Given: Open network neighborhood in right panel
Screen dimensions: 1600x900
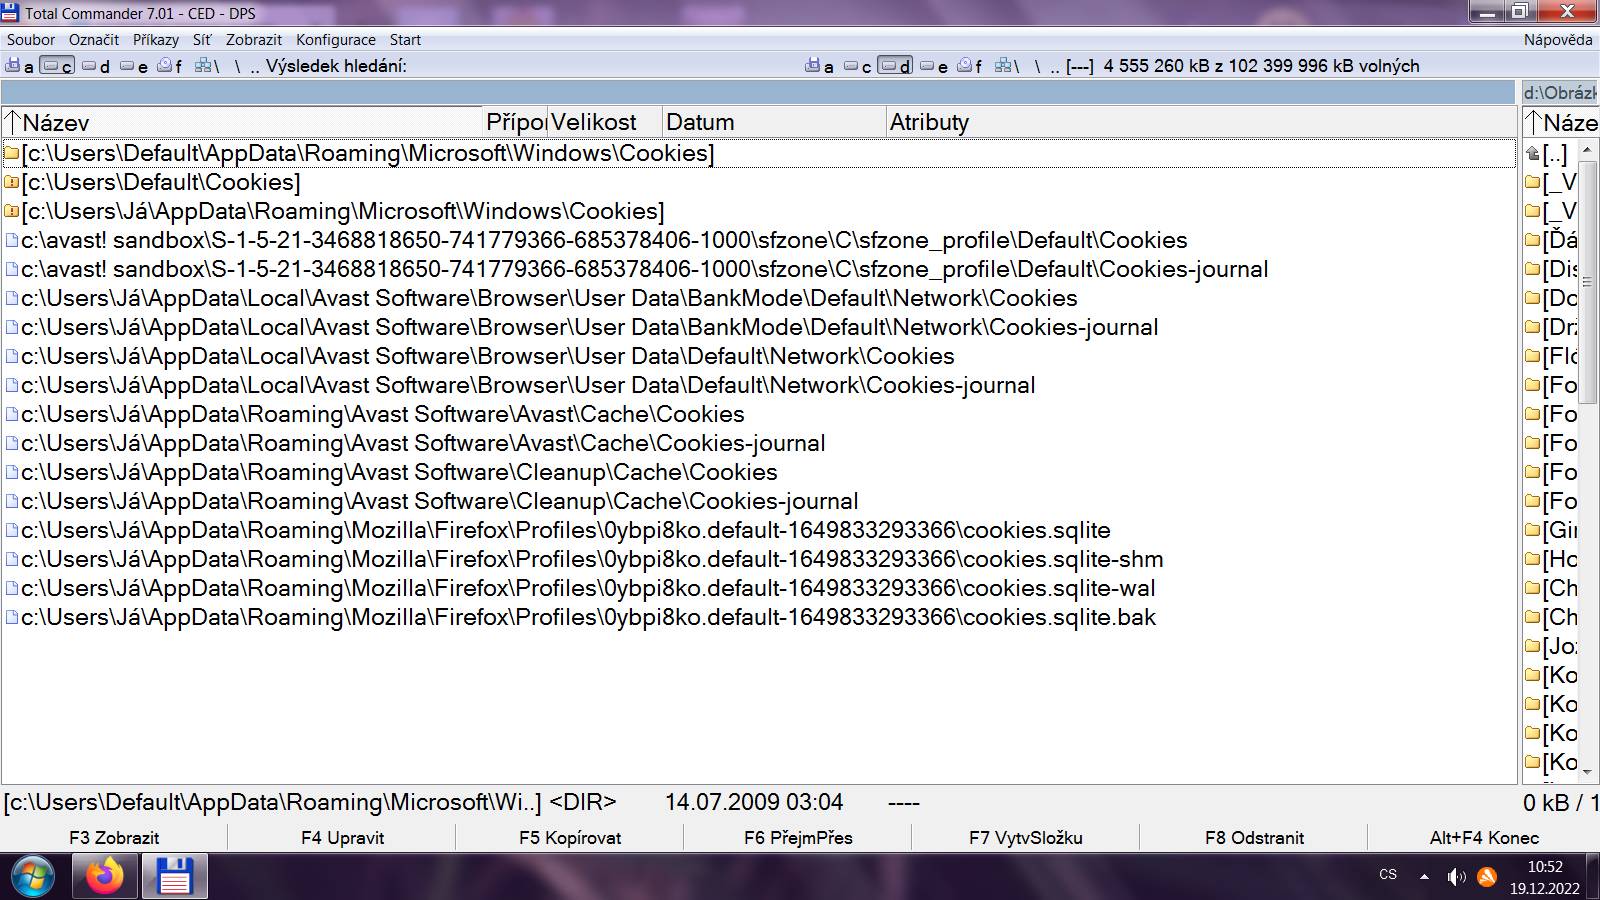Looking at the screenshot, I should pos(1007,66).
